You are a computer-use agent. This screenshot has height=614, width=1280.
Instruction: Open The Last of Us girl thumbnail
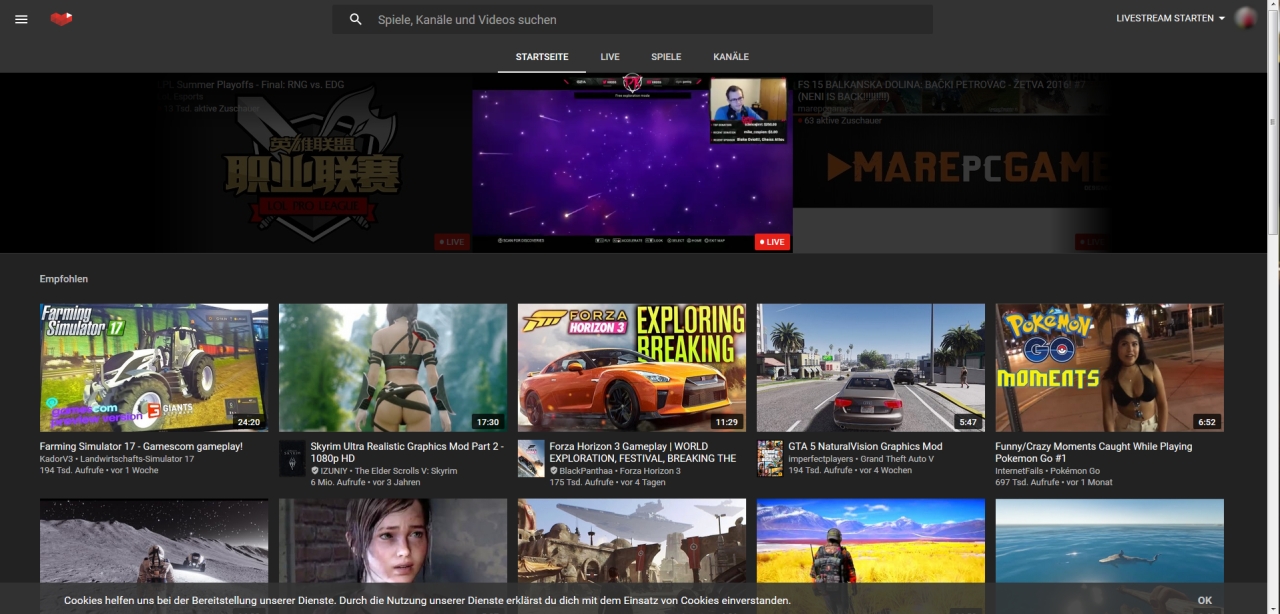point(393,541)
